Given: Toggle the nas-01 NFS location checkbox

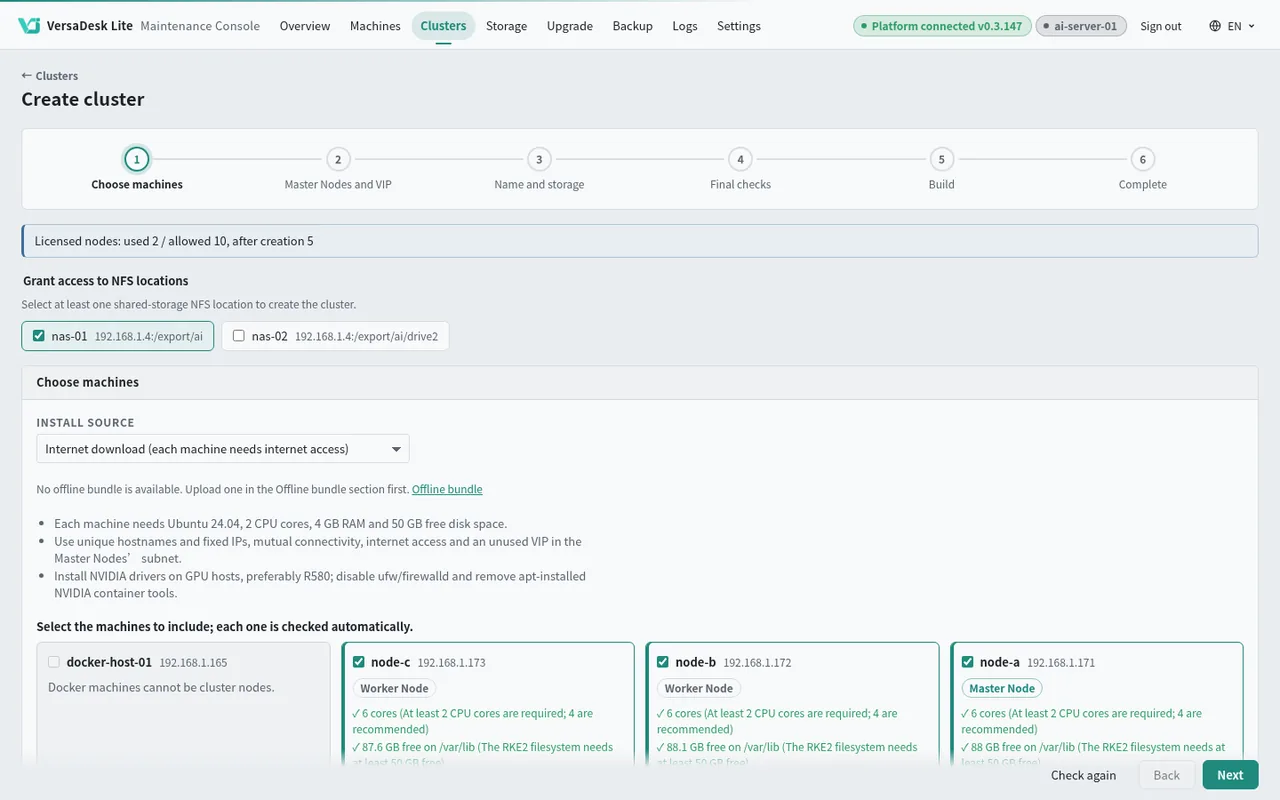Looking at the screenshot, I should point(39,336).
